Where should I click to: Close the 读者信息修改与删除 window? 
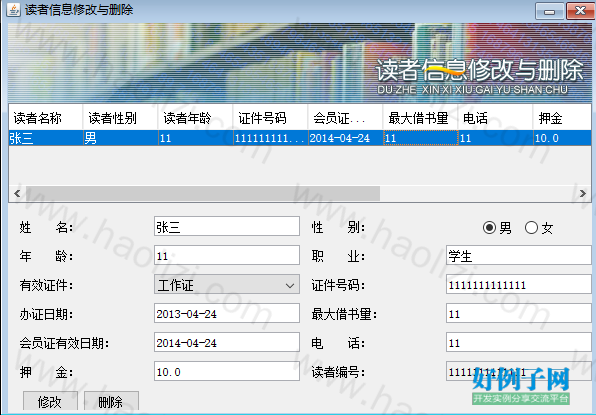point(580,11)
